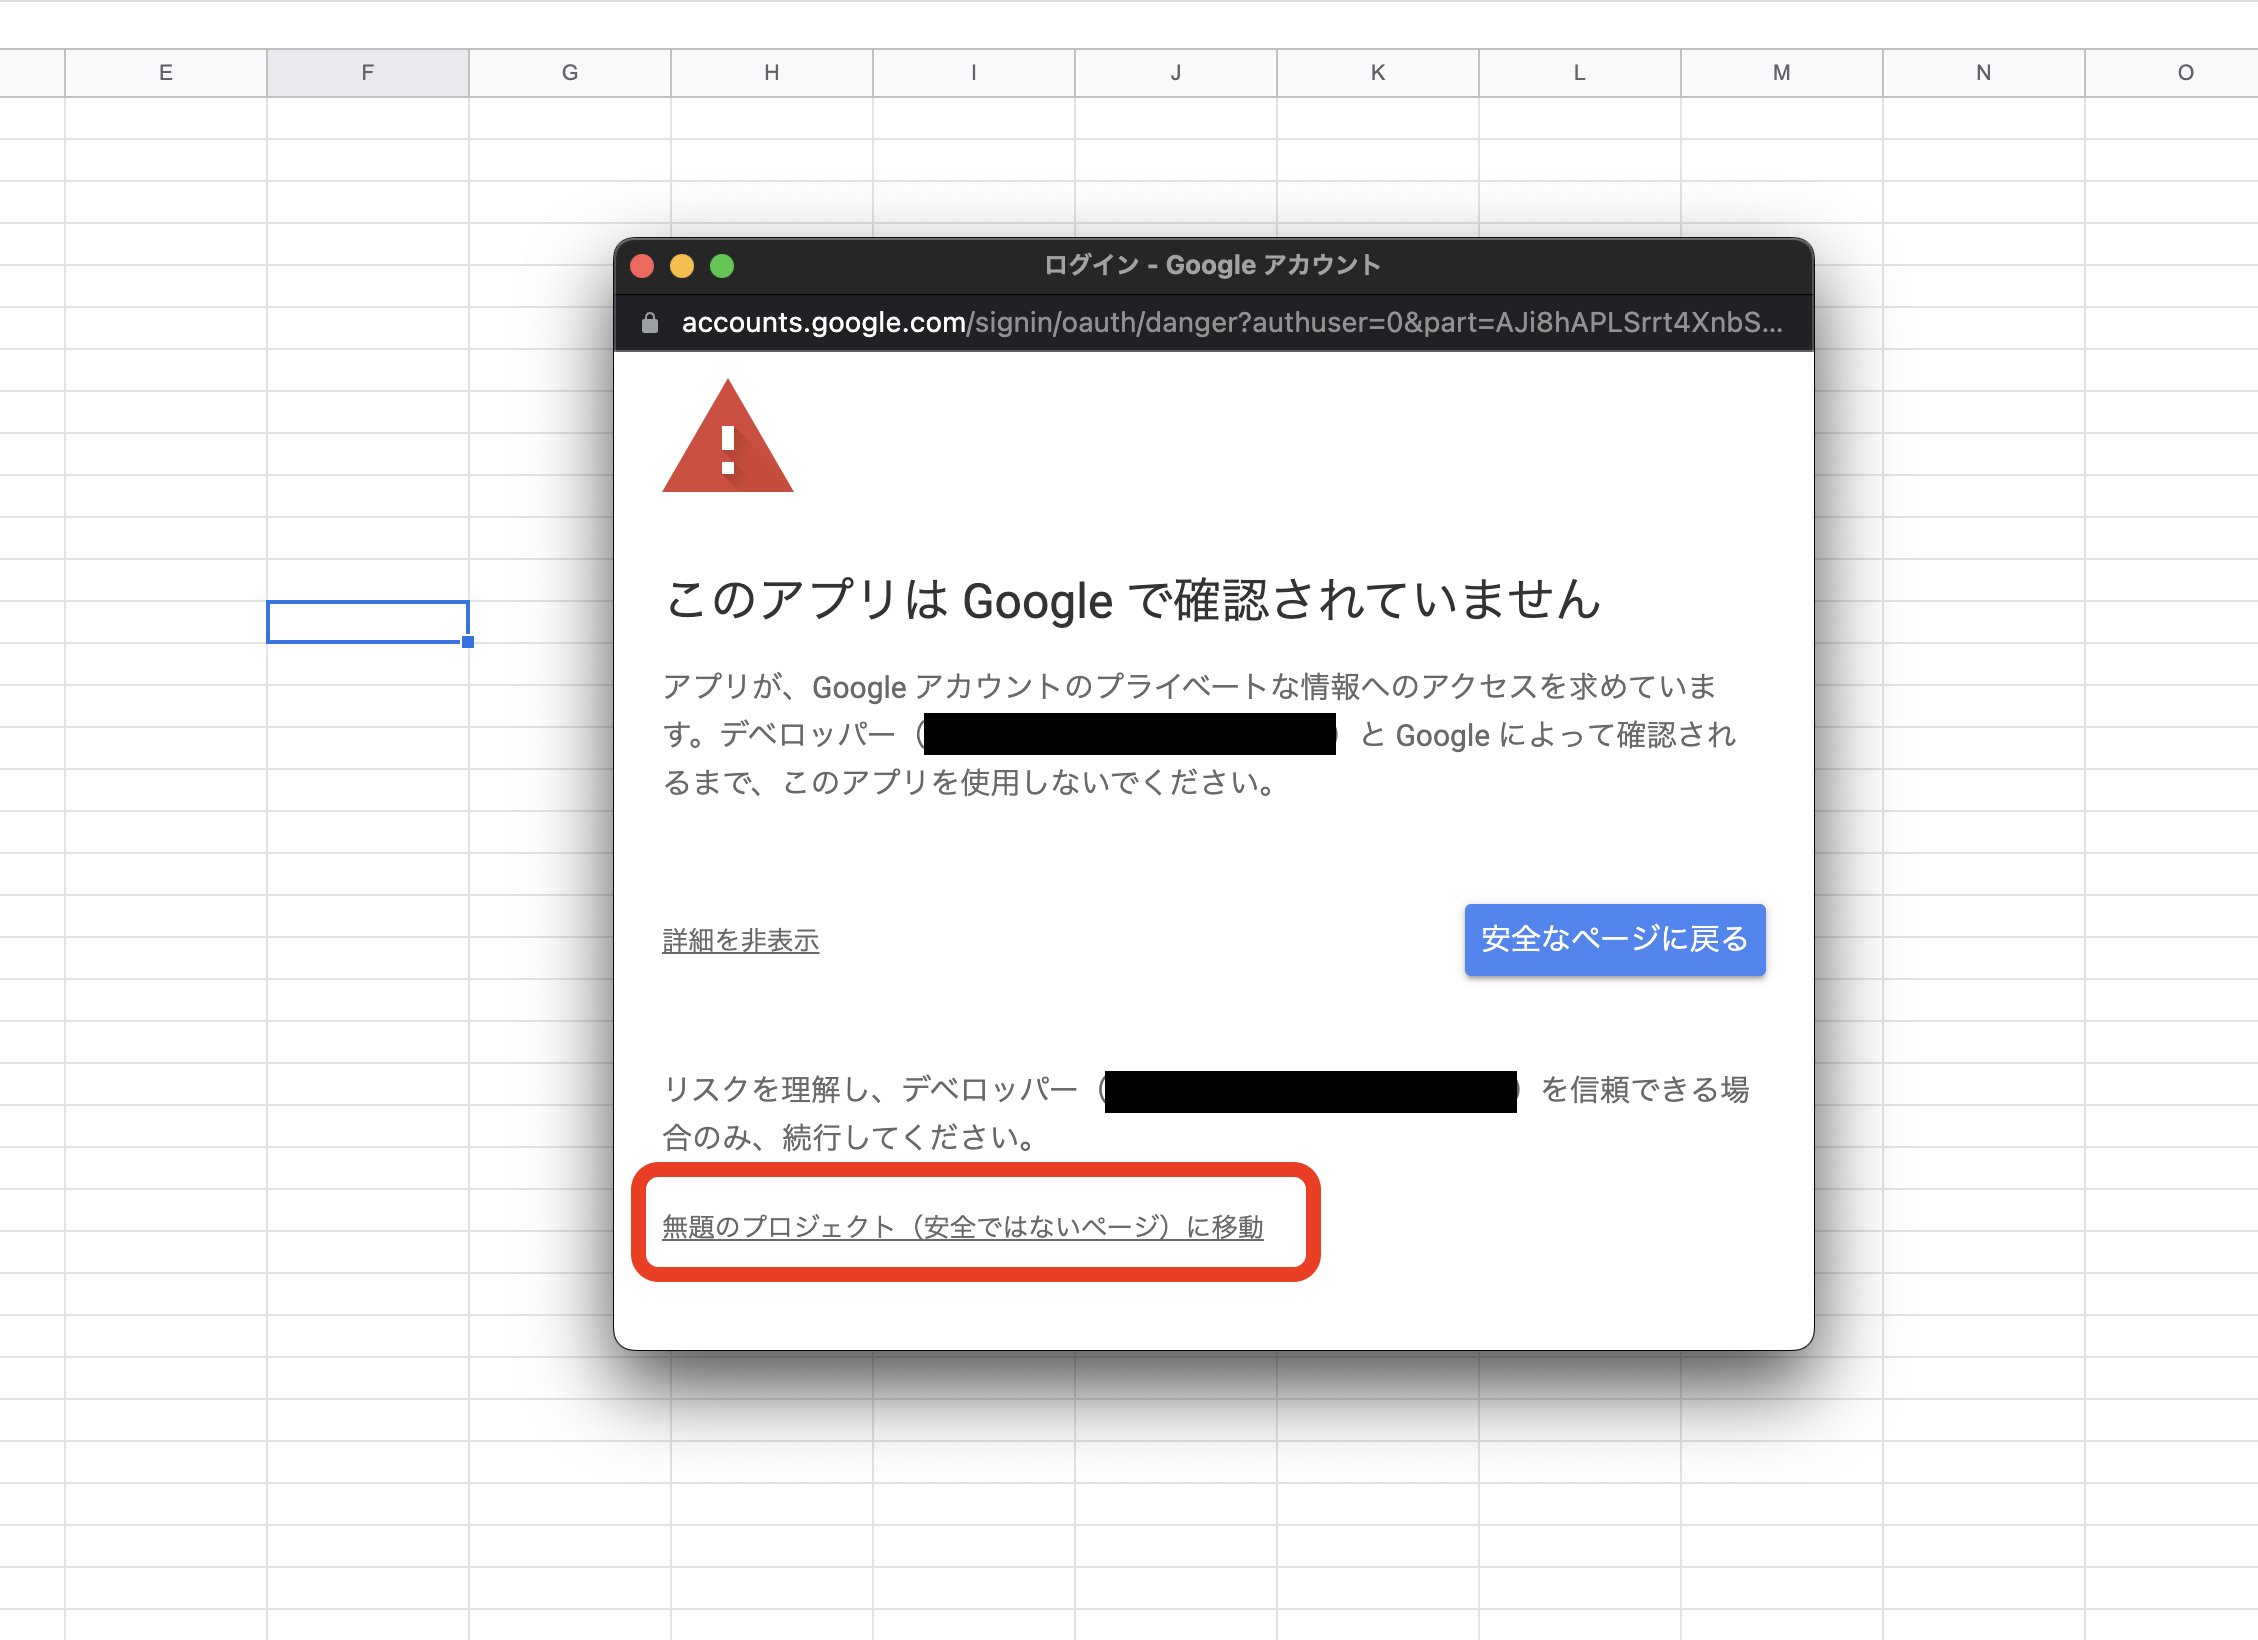The height and width of the screenshot is (1640, 2258).
Task: Select column G header in the spreadsheet
Action: pos(570,73)
